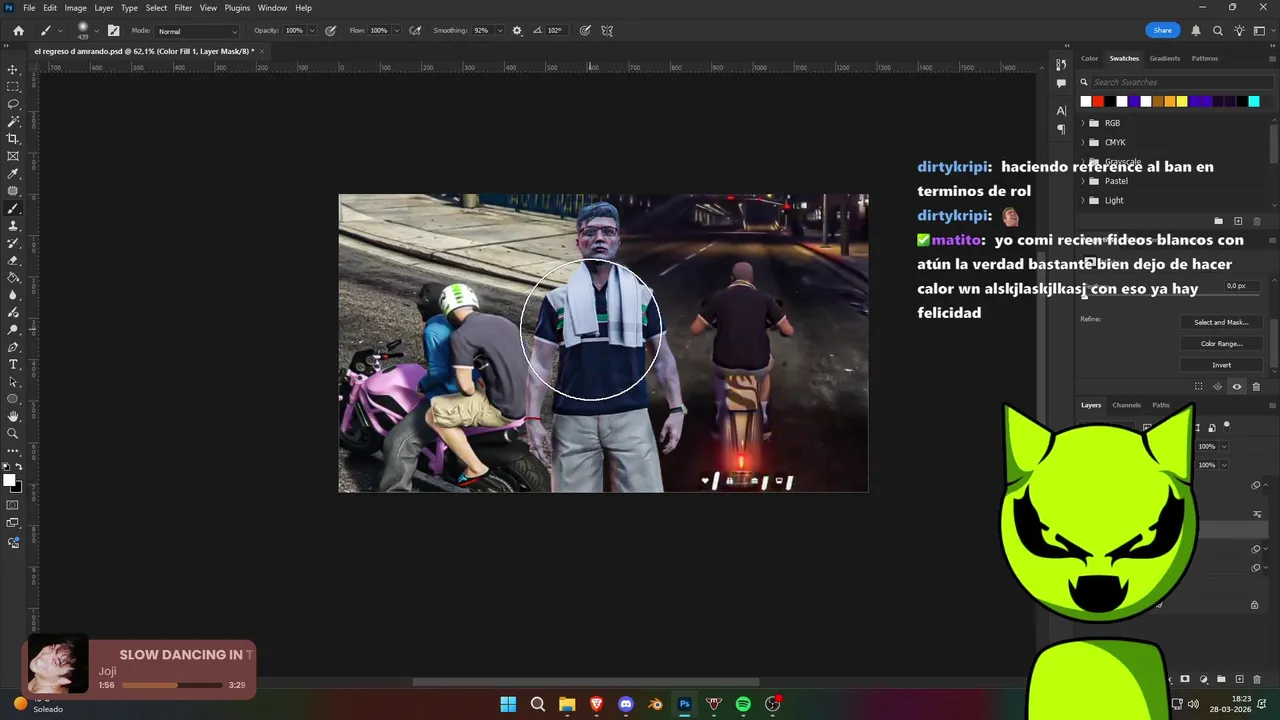Expand the Light swatch folder
The image size is (1280, 720).
1083,200
